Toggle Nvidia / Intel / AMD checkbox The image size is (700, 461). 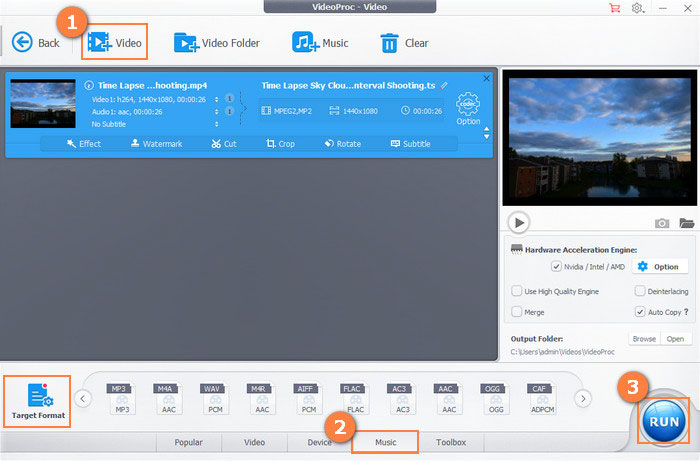[556, 266]
